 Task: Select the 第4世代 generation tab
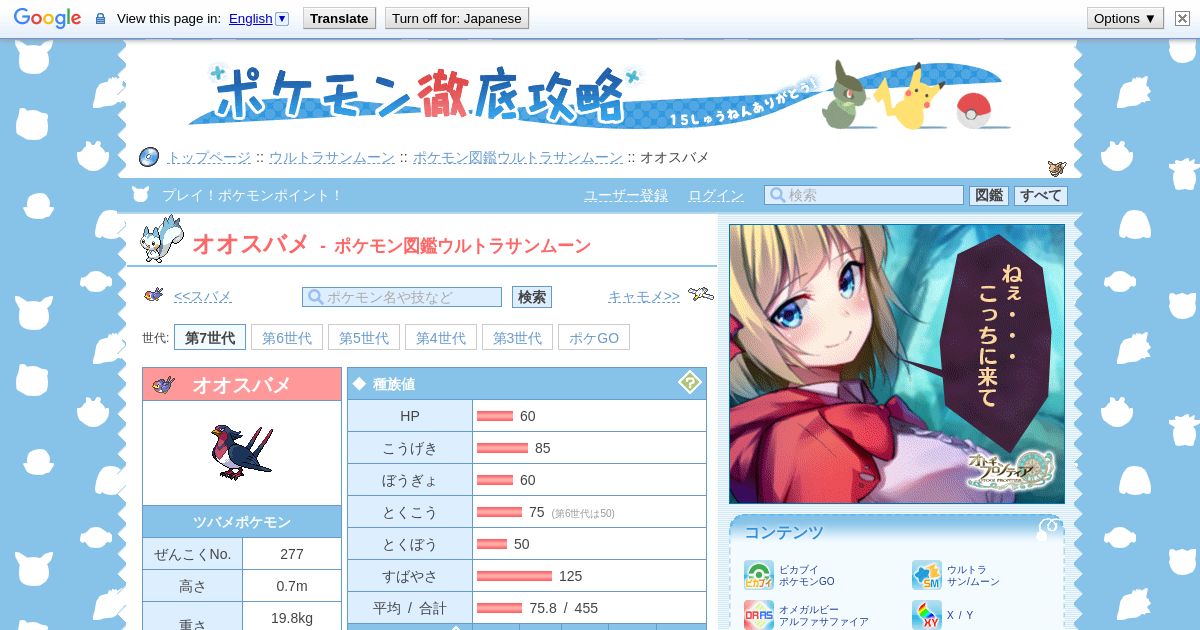coord(441,338)
